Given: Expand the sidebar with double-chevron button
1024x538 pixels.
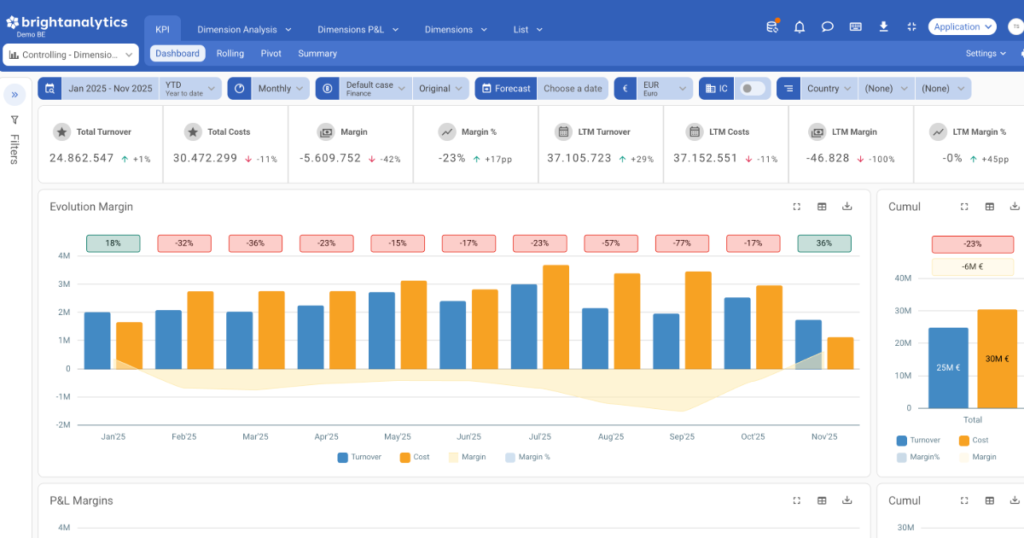Looking at the screenshot, I should (x=15, y=95).
